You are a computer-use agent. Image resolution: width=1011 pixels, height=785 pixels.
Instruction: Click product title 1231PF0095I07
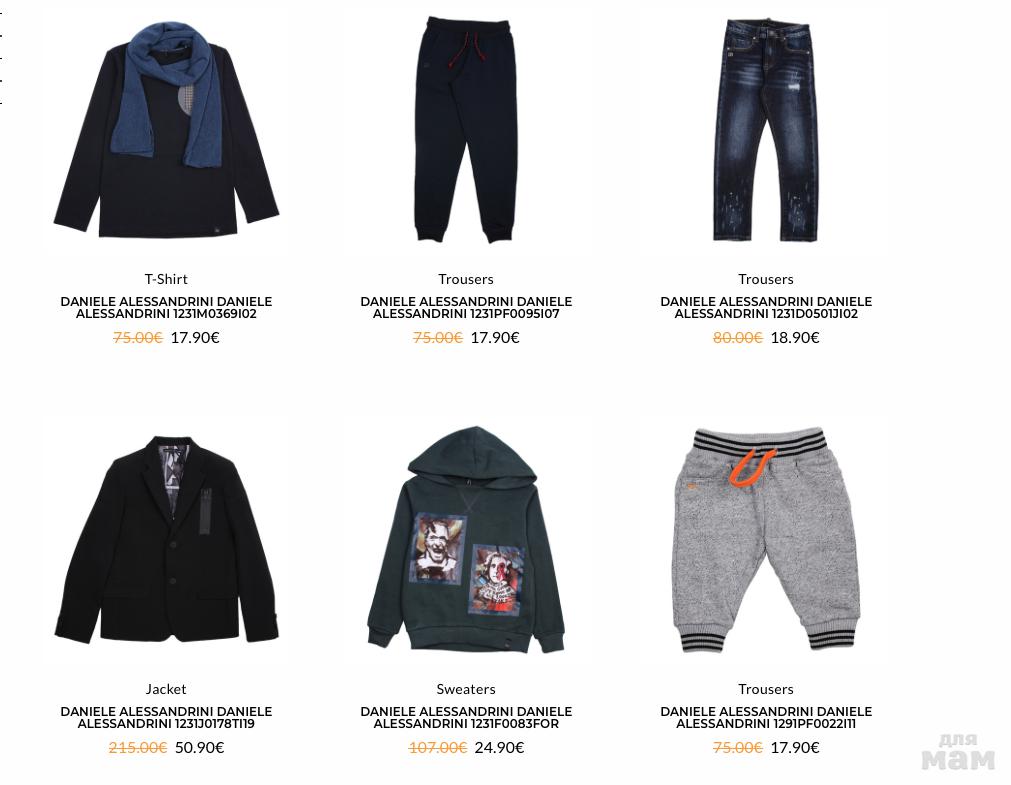coord(466,308)
